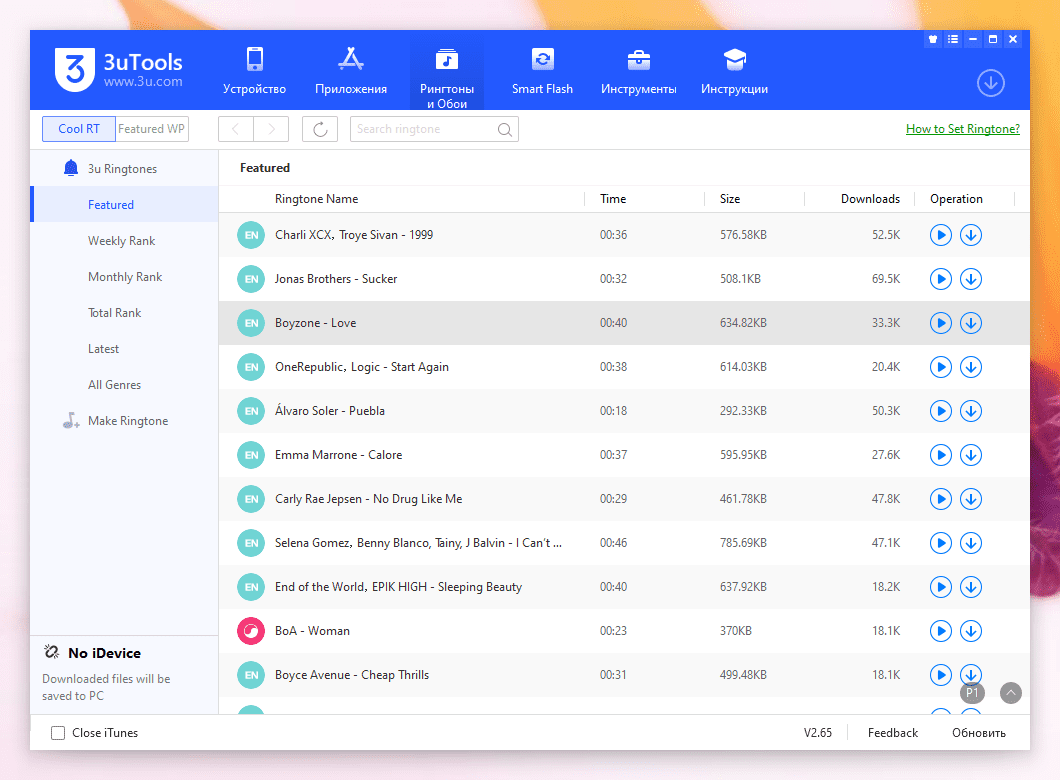Select the Weekly Rank menu item

coord(121,241)
